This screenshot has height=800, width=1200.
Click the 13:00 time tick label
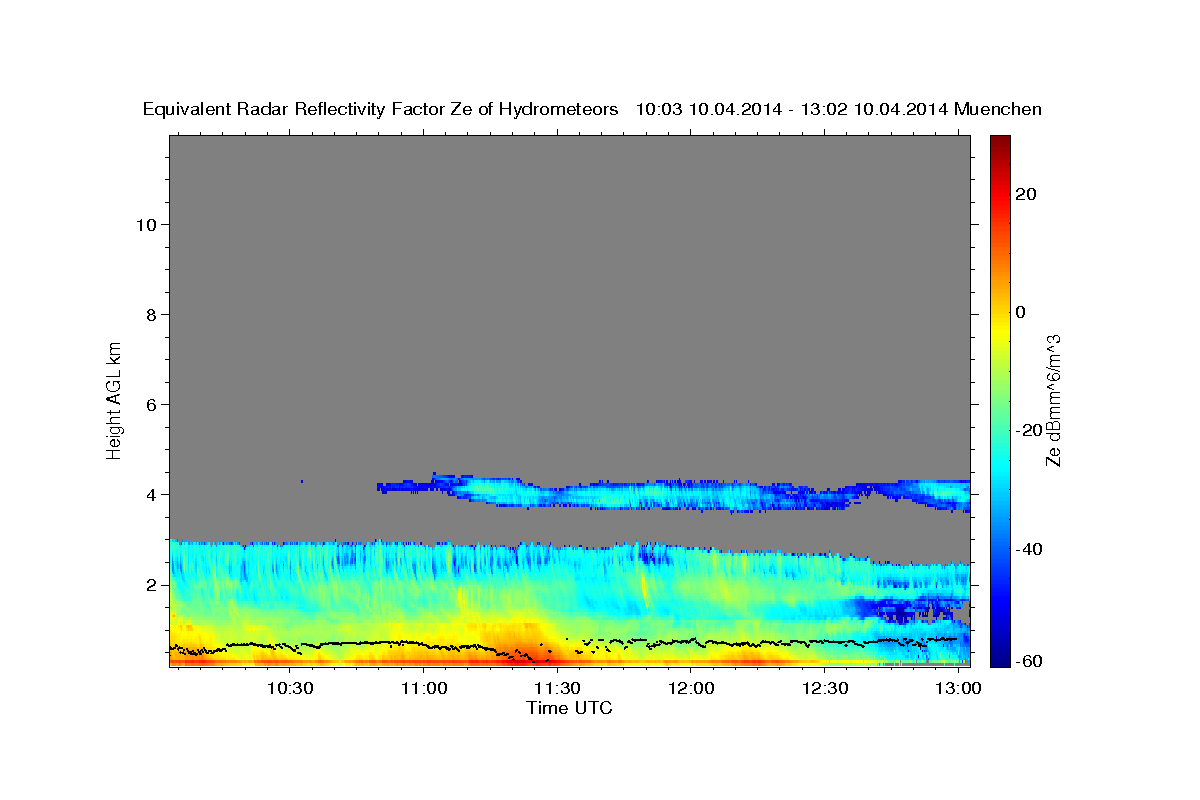tap(958, 688)
